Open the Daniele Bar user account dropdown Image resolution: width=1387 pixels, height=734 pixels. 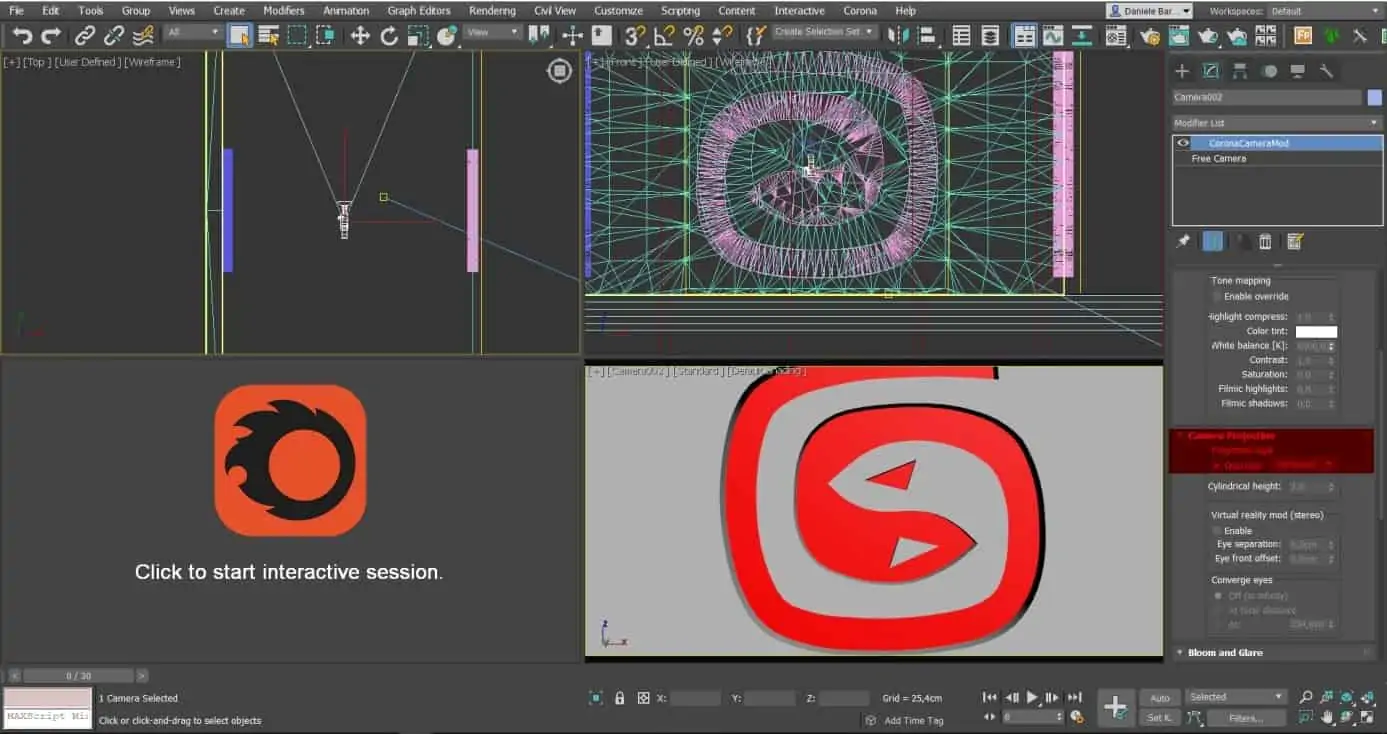(1149, 11)
